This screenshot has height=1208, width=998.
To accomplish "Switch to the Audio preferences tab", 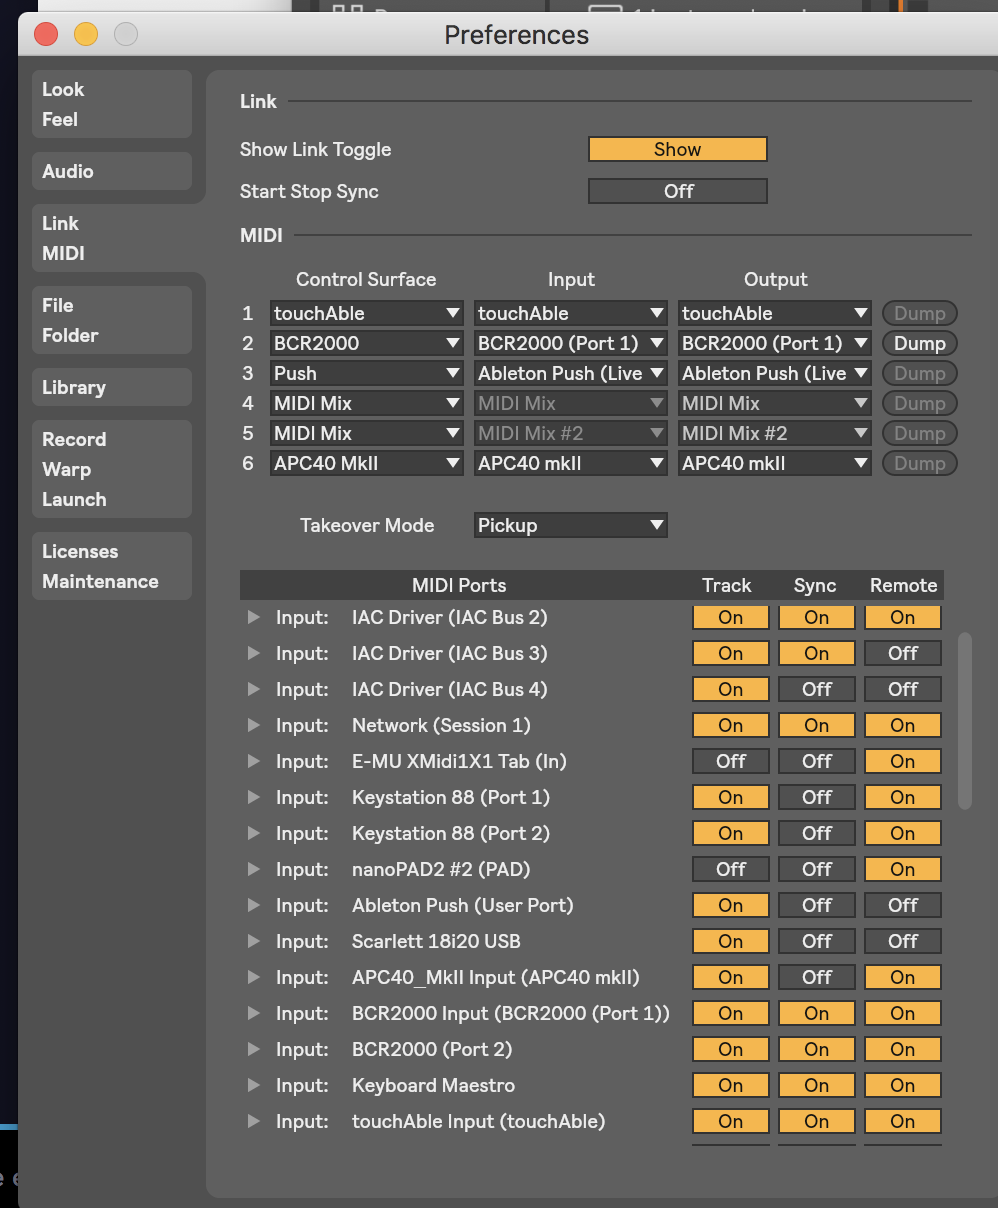I will pyautogui.click(x=111, y=171).
